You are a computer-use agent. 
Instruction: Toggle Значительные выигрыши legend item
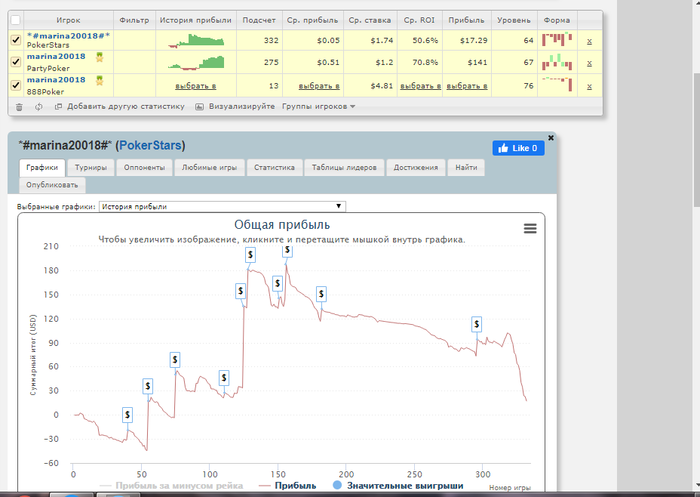[x=398, y=485]
